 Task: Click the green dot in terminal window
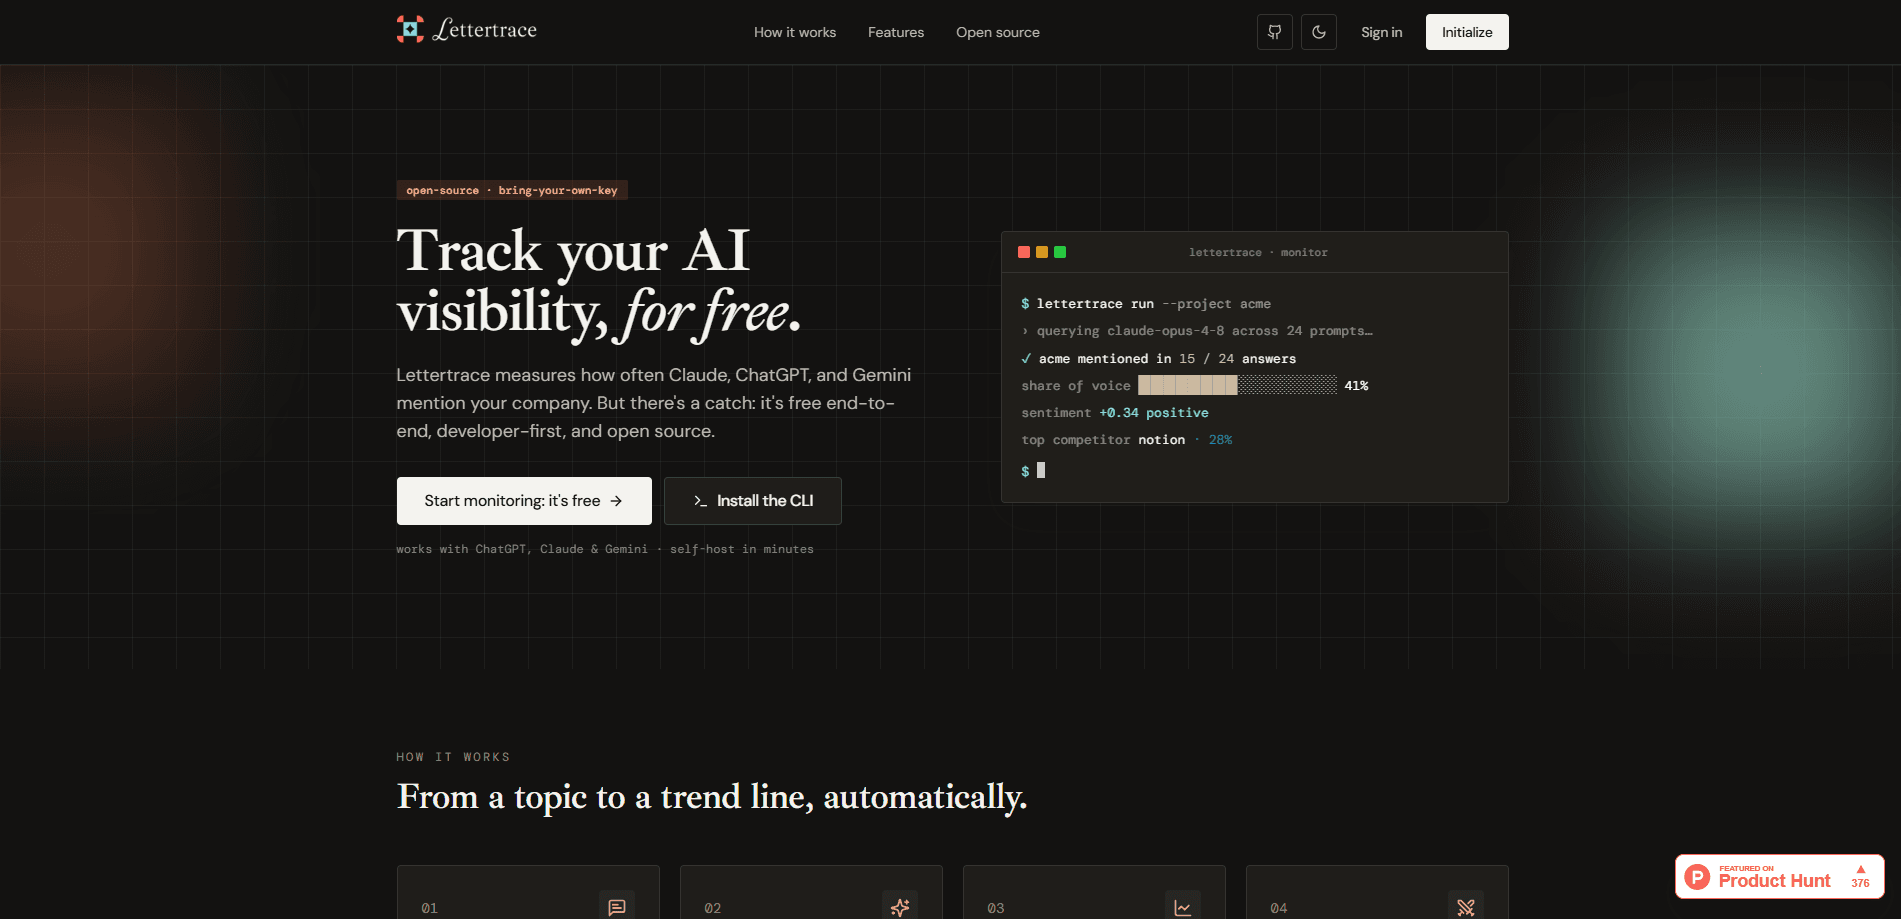point(1060,252)
